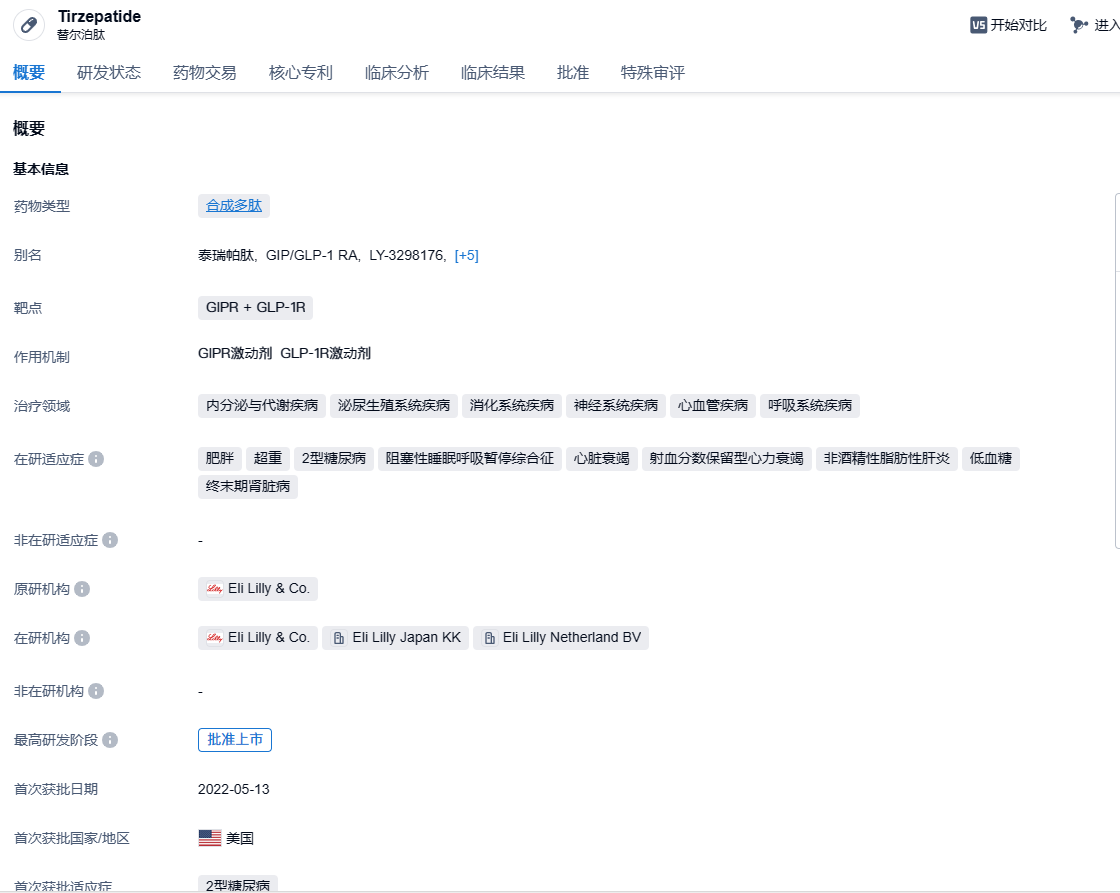The image size is (1120, 893).
Task: Click the graph network icon at top right
Action: [1078, 25]
